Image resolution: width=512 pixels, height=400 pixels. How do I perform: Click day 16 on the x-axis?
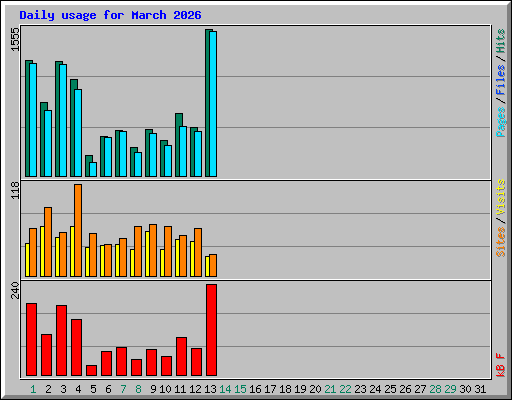(255, 389)
